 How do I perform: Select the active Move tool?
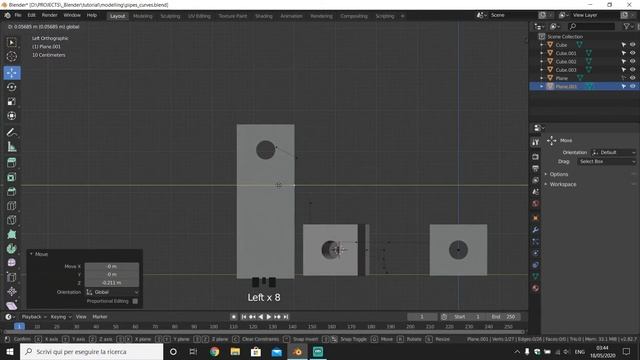coord(12,73)
